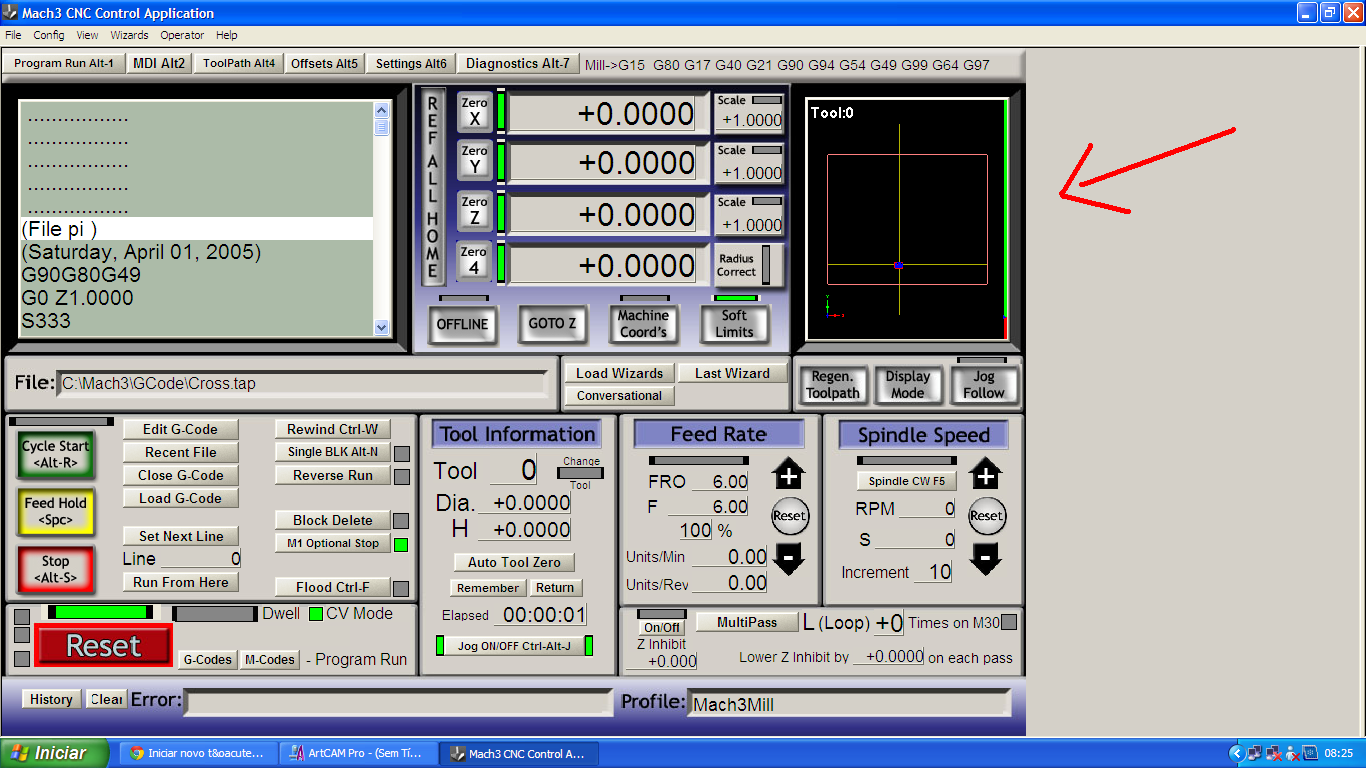1366x768 pixels.
Task: Click the Tool number field
Action: [x=514, y=471]
